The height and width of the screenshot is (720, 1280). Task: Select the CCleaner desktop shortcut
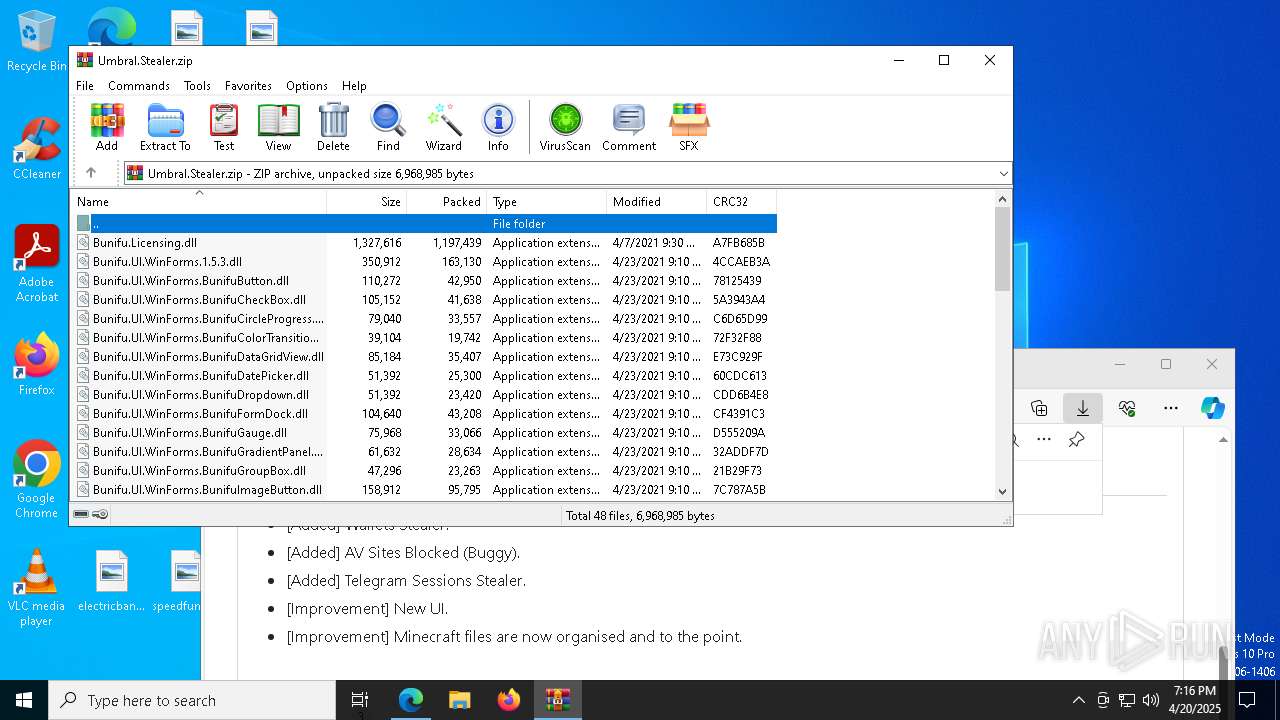[36, 149]
